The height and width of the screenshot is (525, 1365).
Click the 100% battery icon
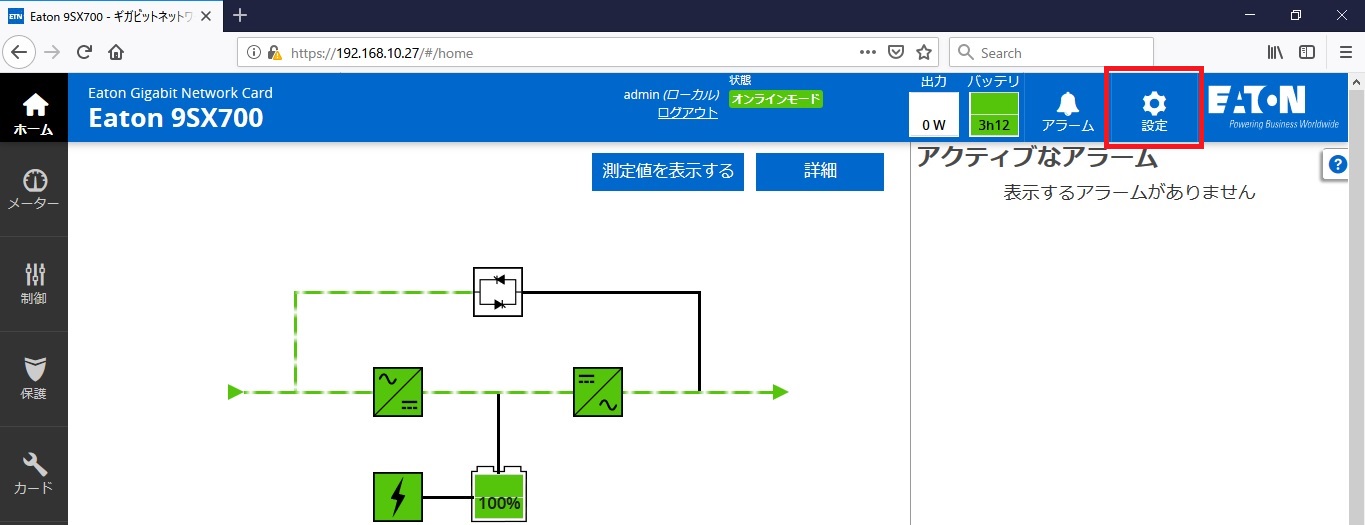[x=499, y=495]
